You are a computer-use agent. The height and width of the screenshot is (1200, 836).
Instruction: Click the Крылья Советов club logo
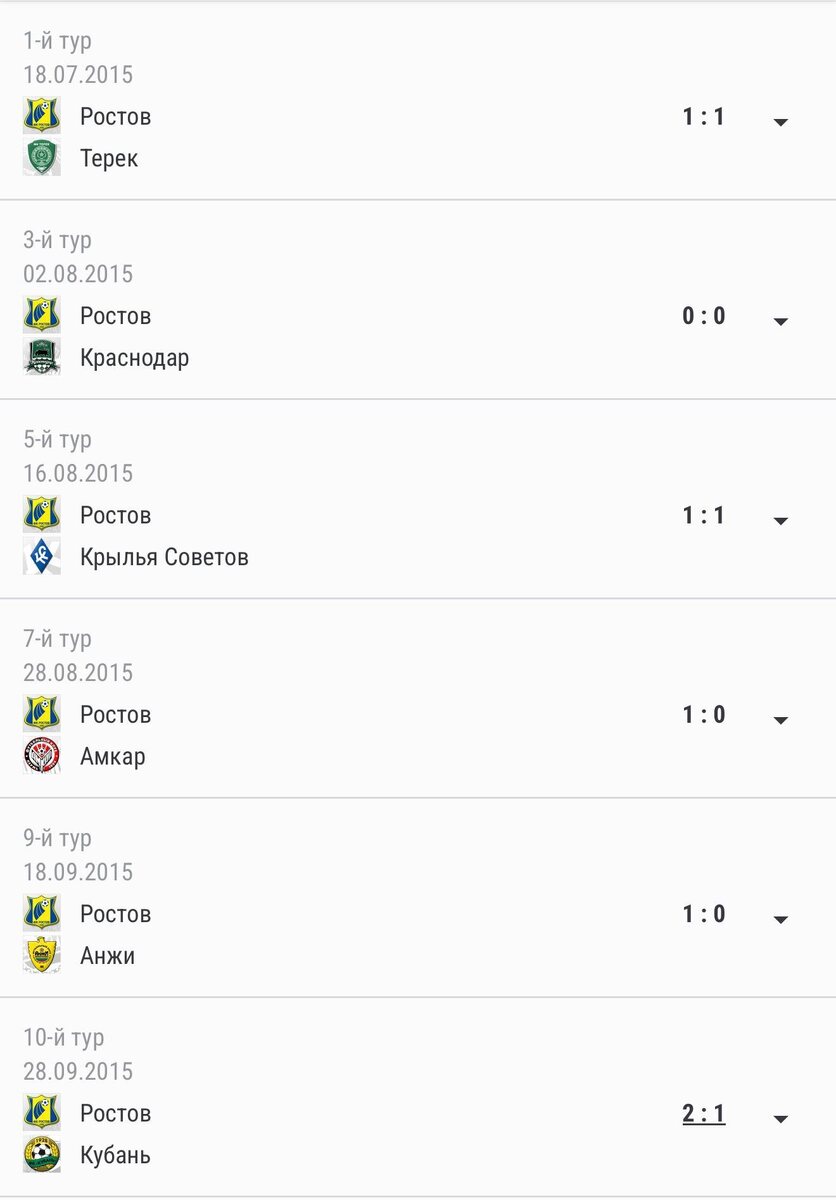click(42, 556)
